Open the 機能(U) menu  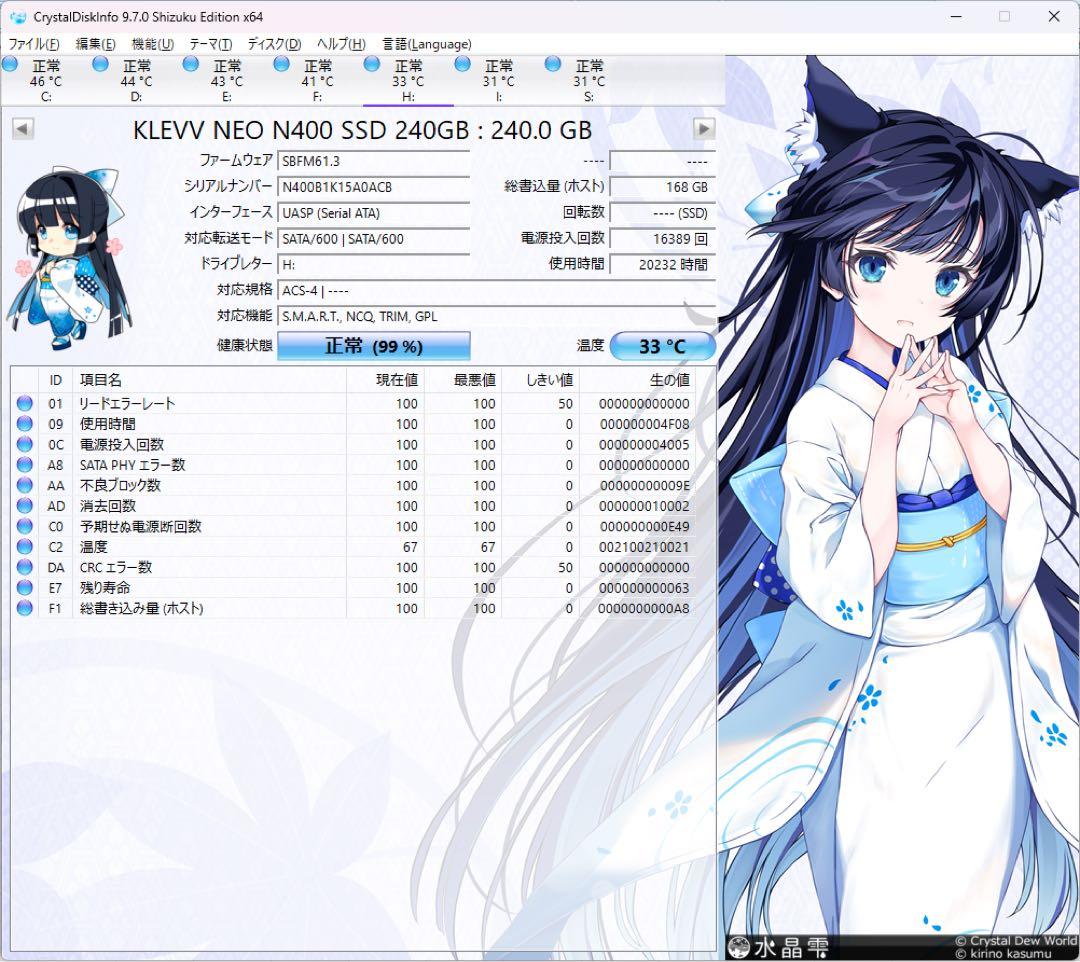point(152,44)
